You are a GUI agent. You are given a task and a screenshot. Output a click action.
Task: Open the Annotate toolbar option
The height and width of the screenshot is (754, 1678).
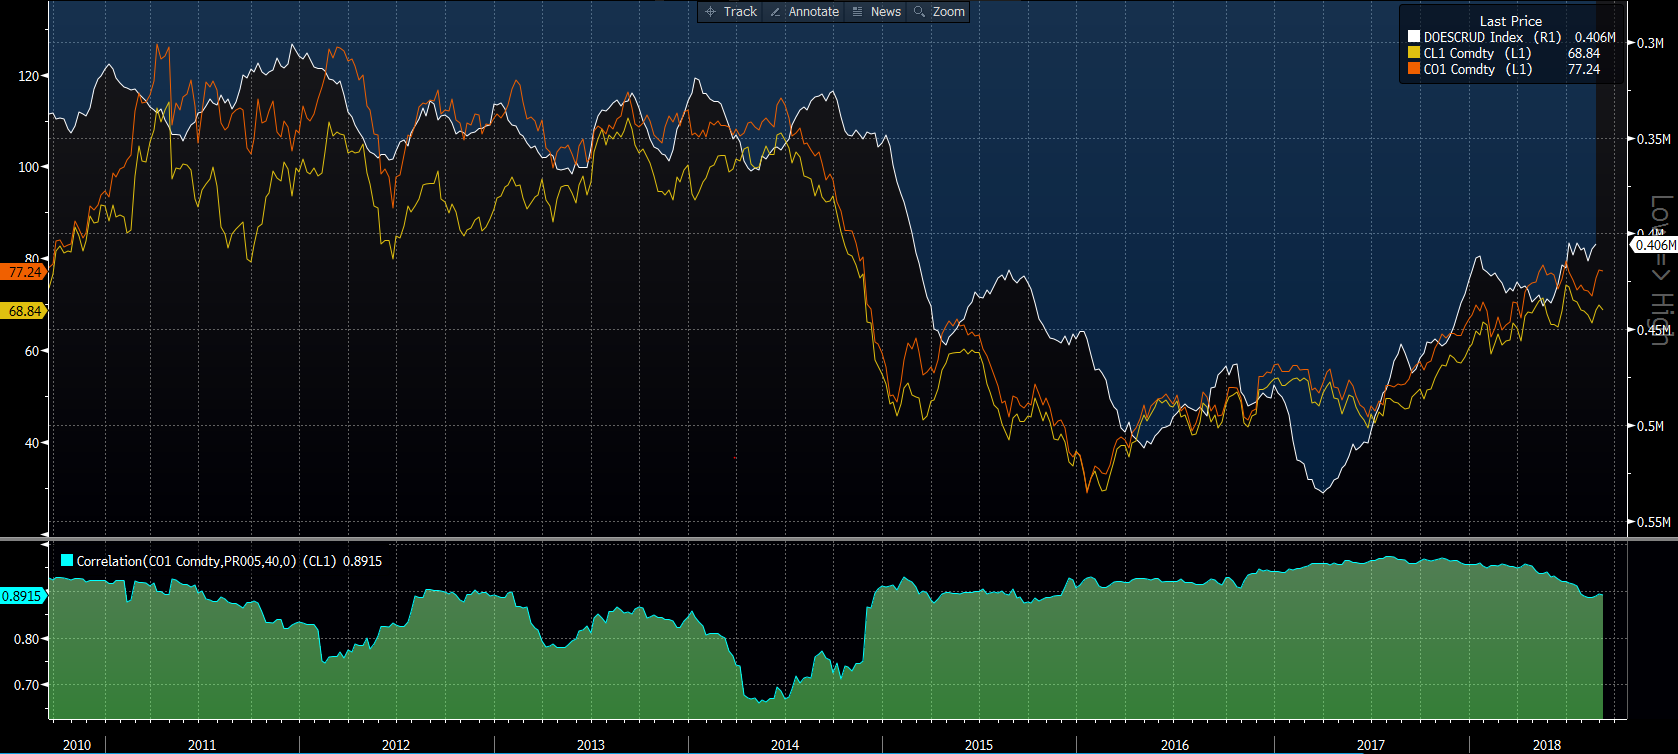pyautogui.click(x=813, y=12)
